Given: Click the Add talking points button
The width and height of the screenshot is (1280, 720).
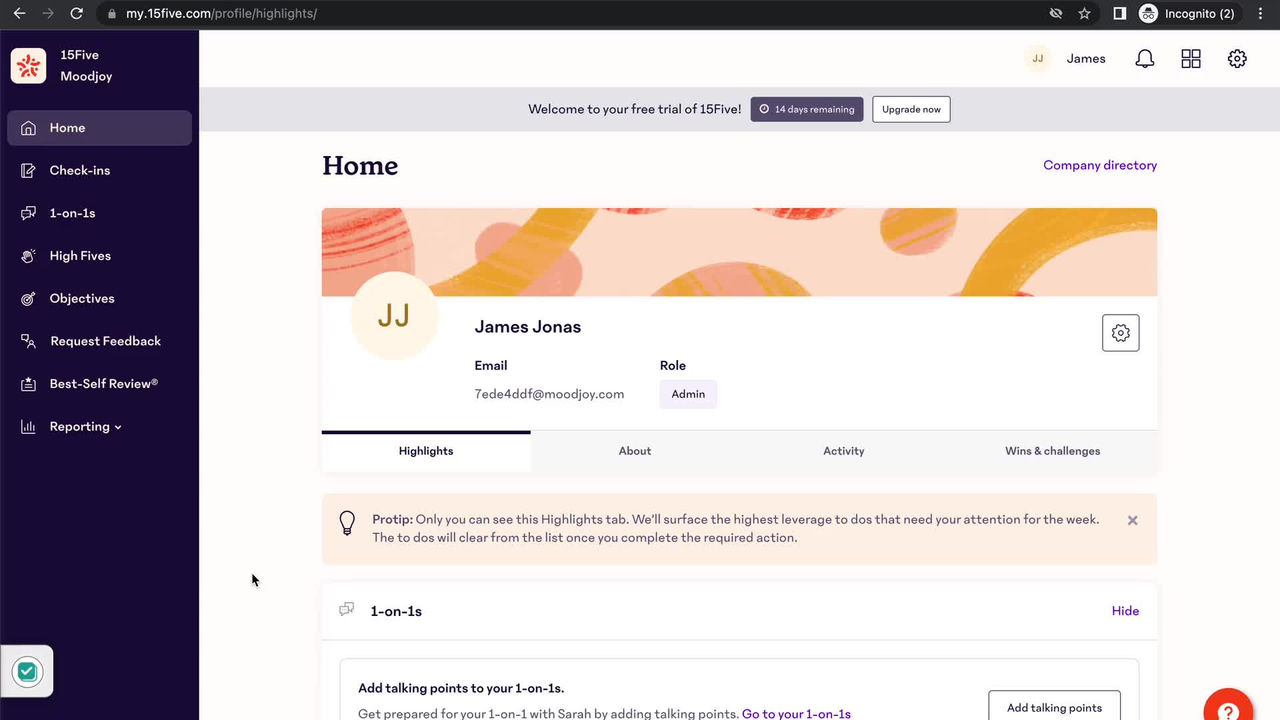Looking at the screenshot, I should [x=1054, y=707].
